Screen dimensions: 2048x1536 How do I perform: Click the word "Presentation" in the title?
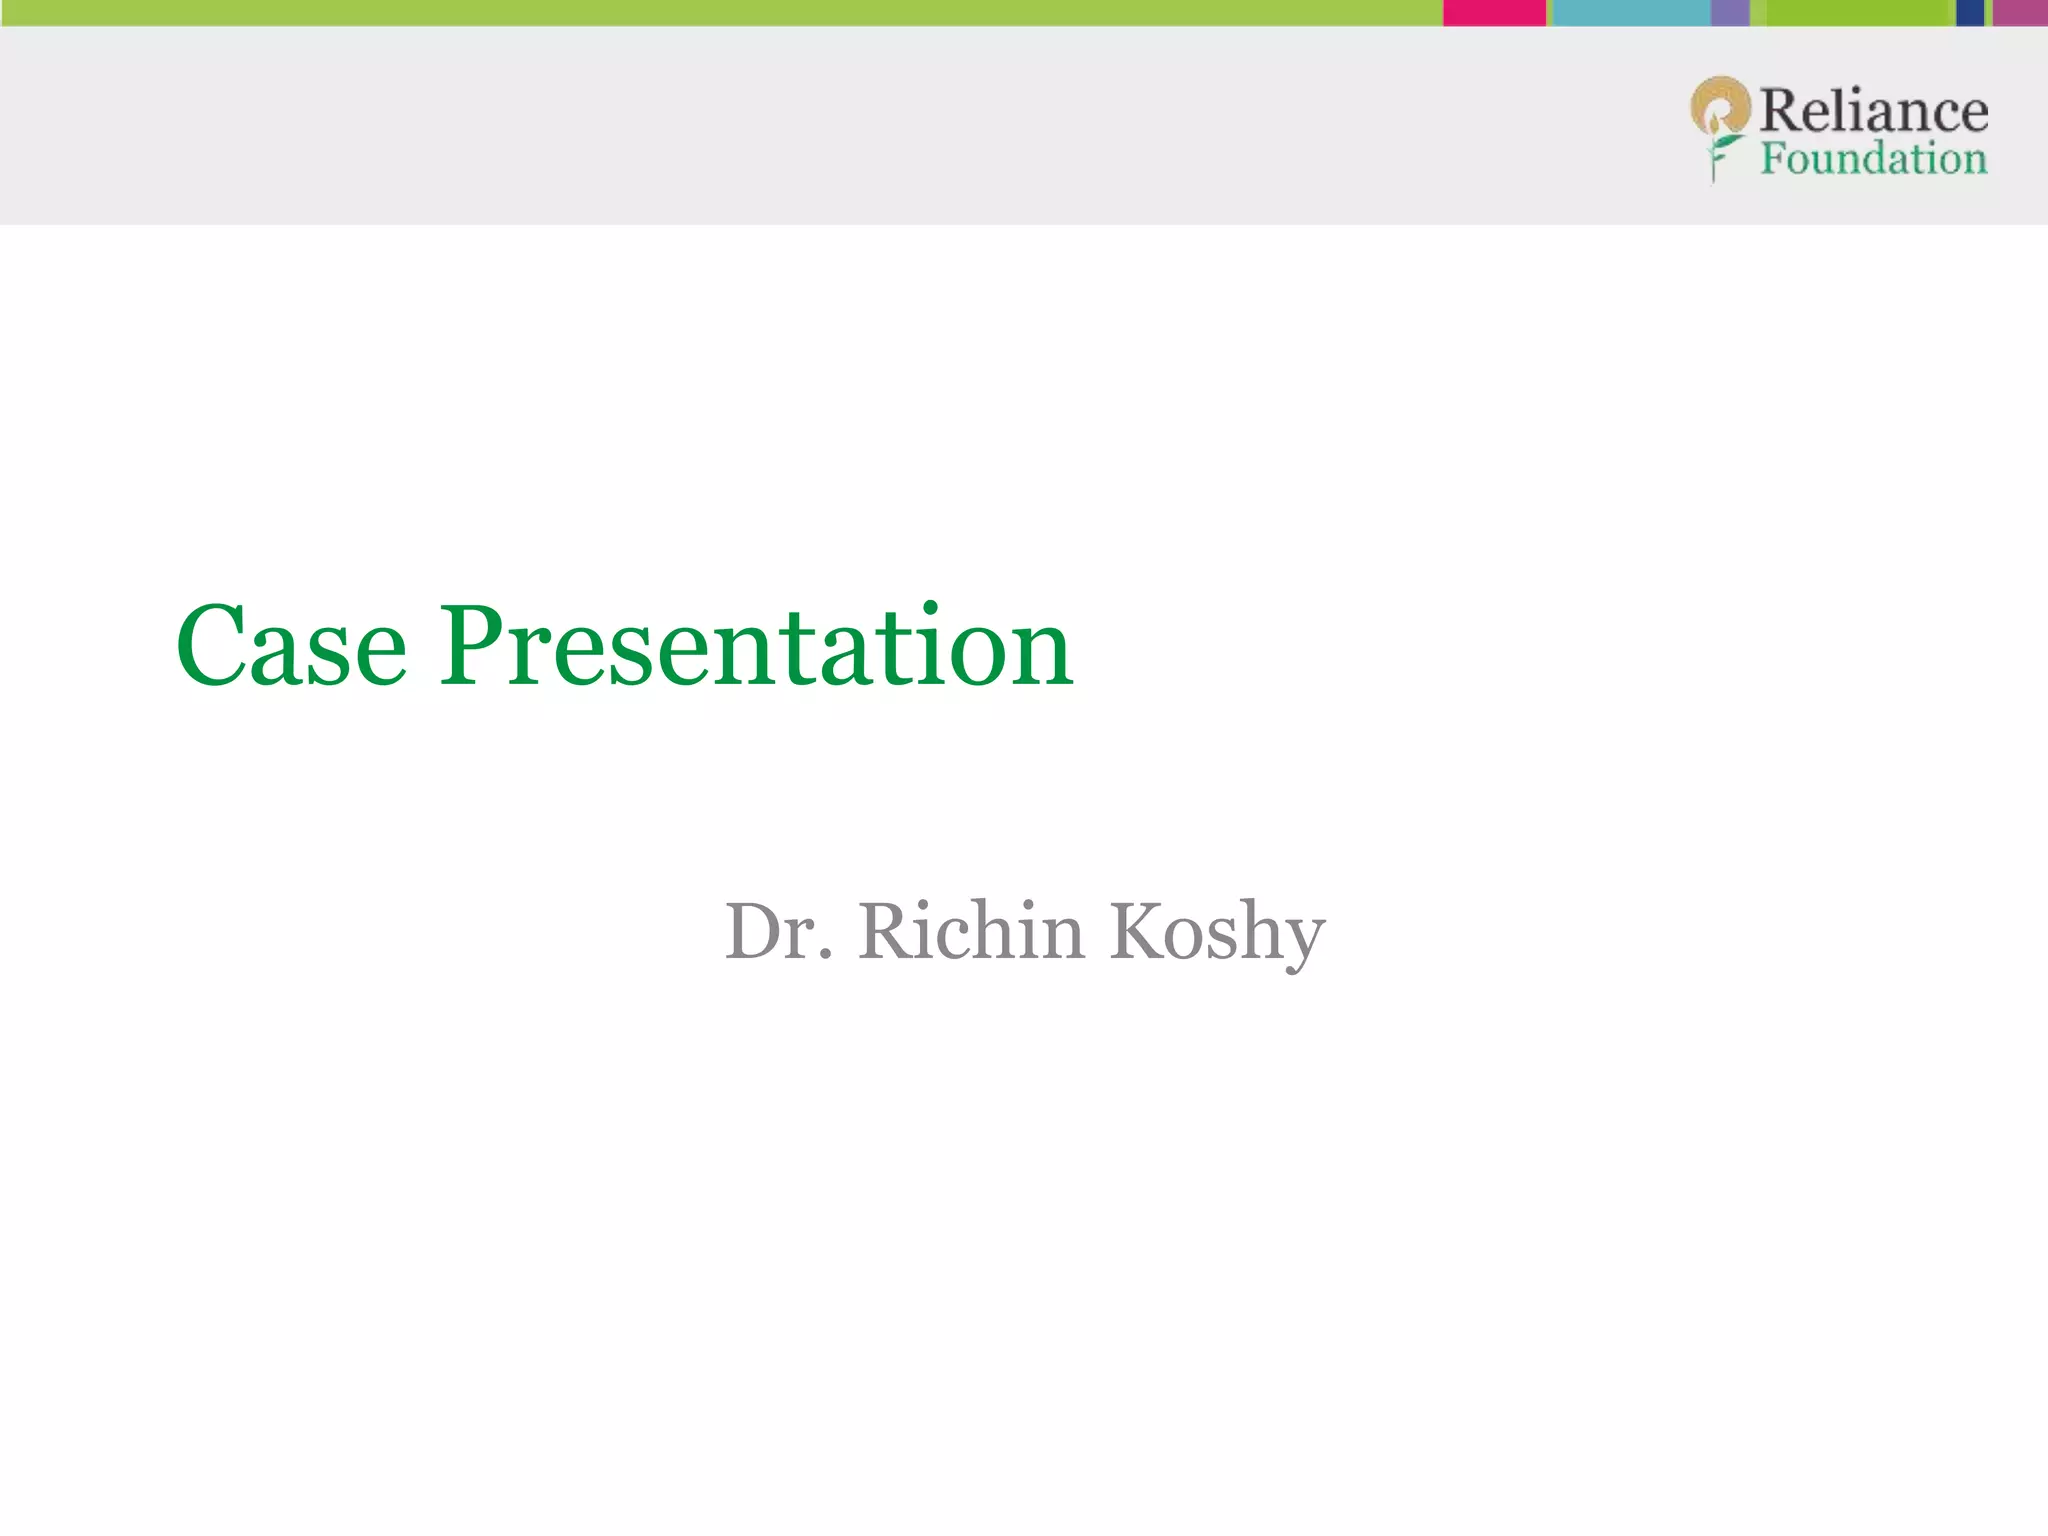coord(757,647)
